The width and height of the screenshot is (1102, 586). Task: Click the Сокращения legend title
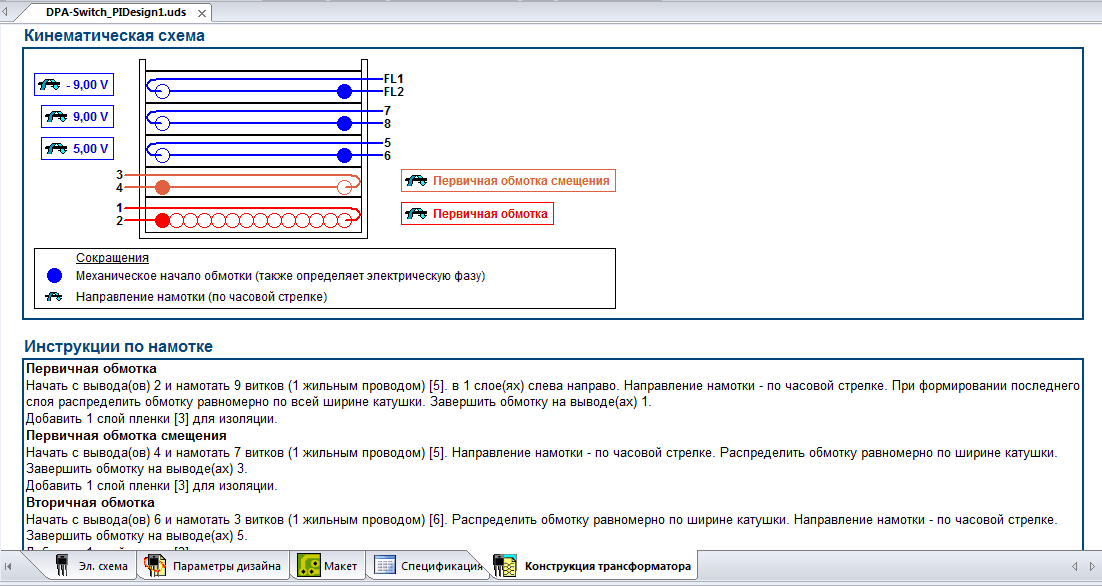click(x=112, y=258)
